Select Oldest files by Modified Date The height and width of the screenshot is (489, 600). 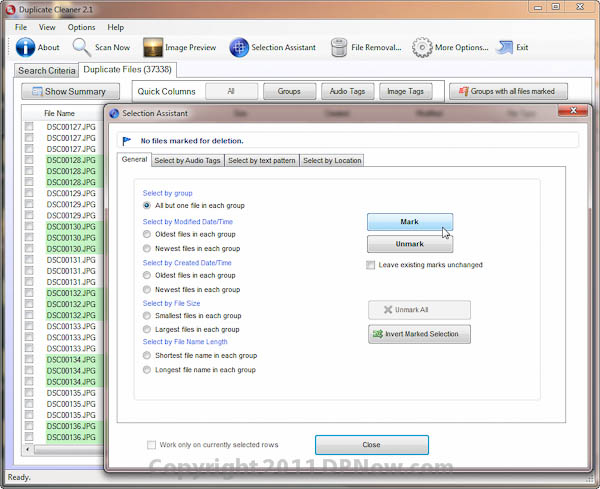coord(147,234)
